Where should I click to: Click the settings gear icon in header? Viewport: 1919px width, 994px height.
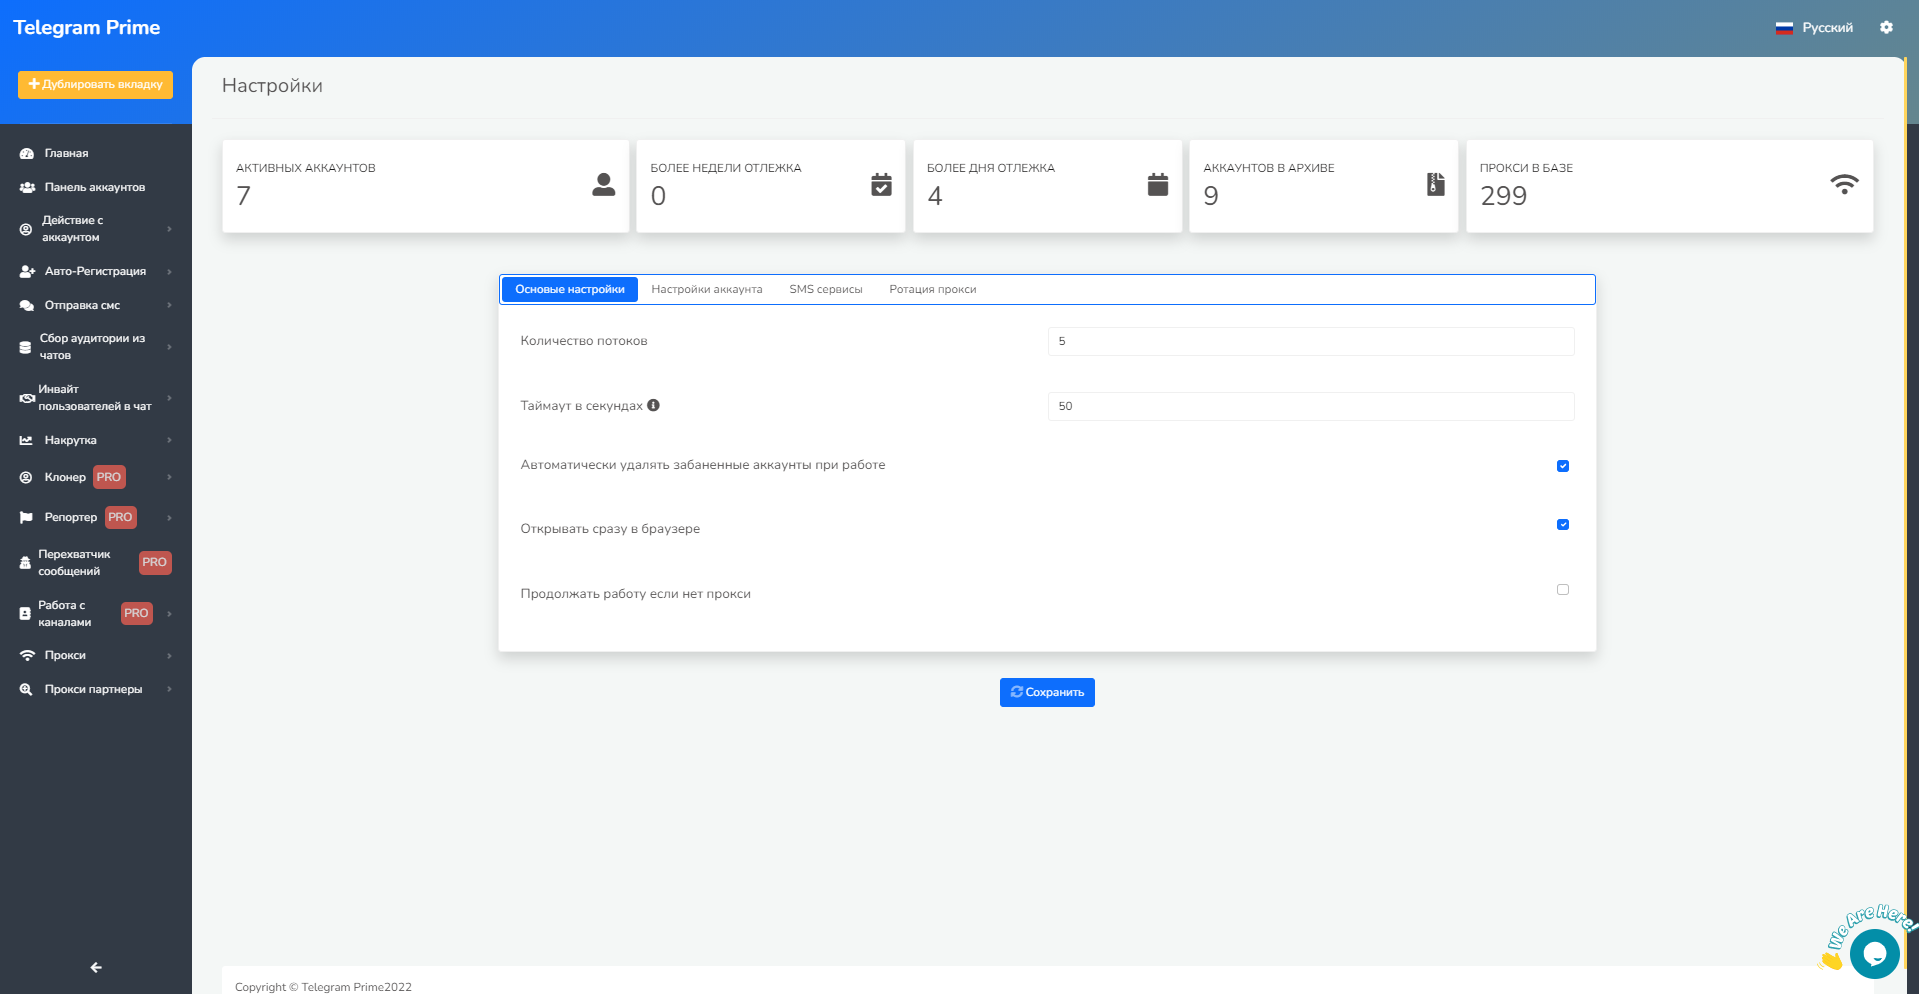coord(1885,28)
